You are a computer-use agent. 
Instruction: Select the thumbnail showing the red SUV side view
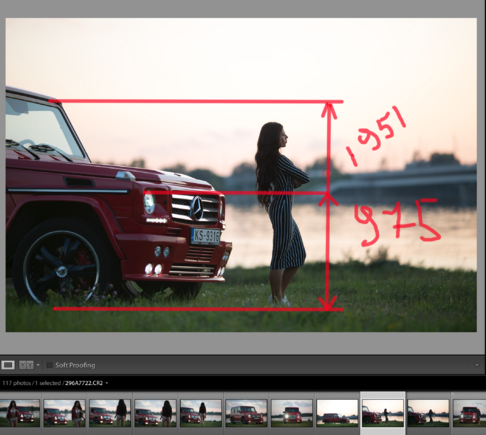click(246, 413)
